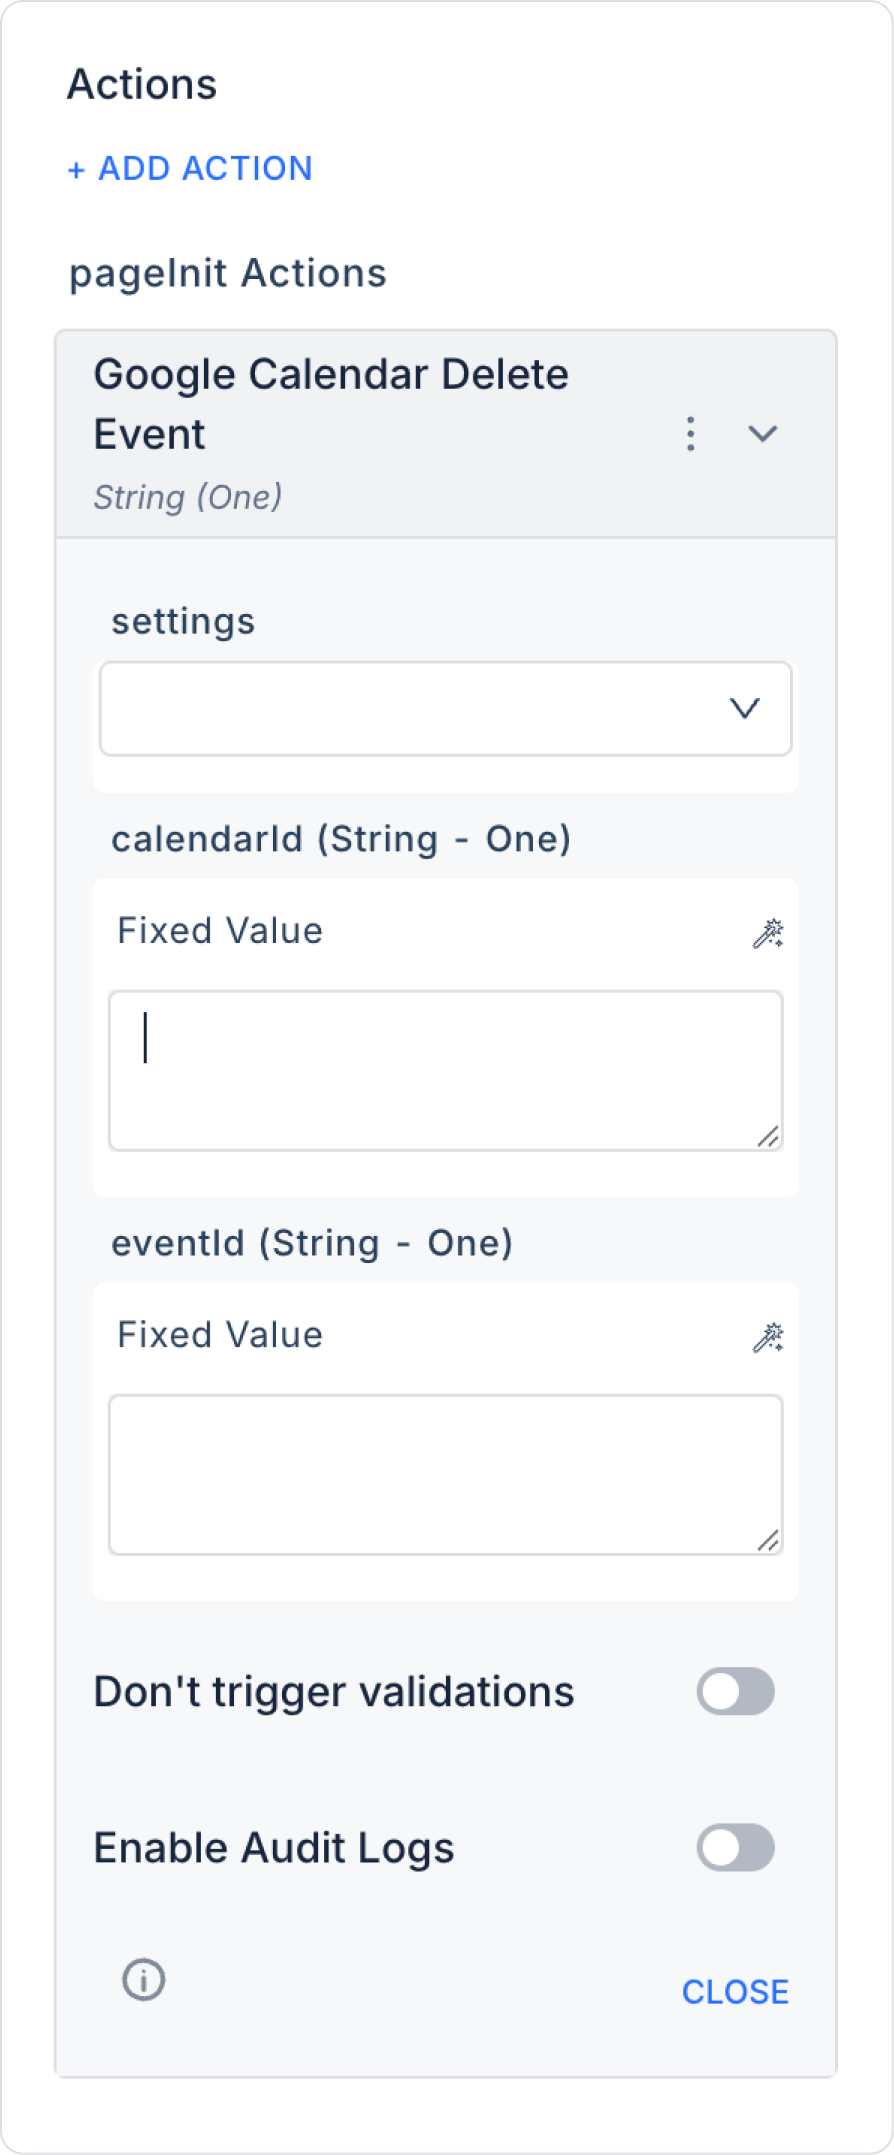
Task: Enable Audit Logs switch
Action: click(735, 1848)
